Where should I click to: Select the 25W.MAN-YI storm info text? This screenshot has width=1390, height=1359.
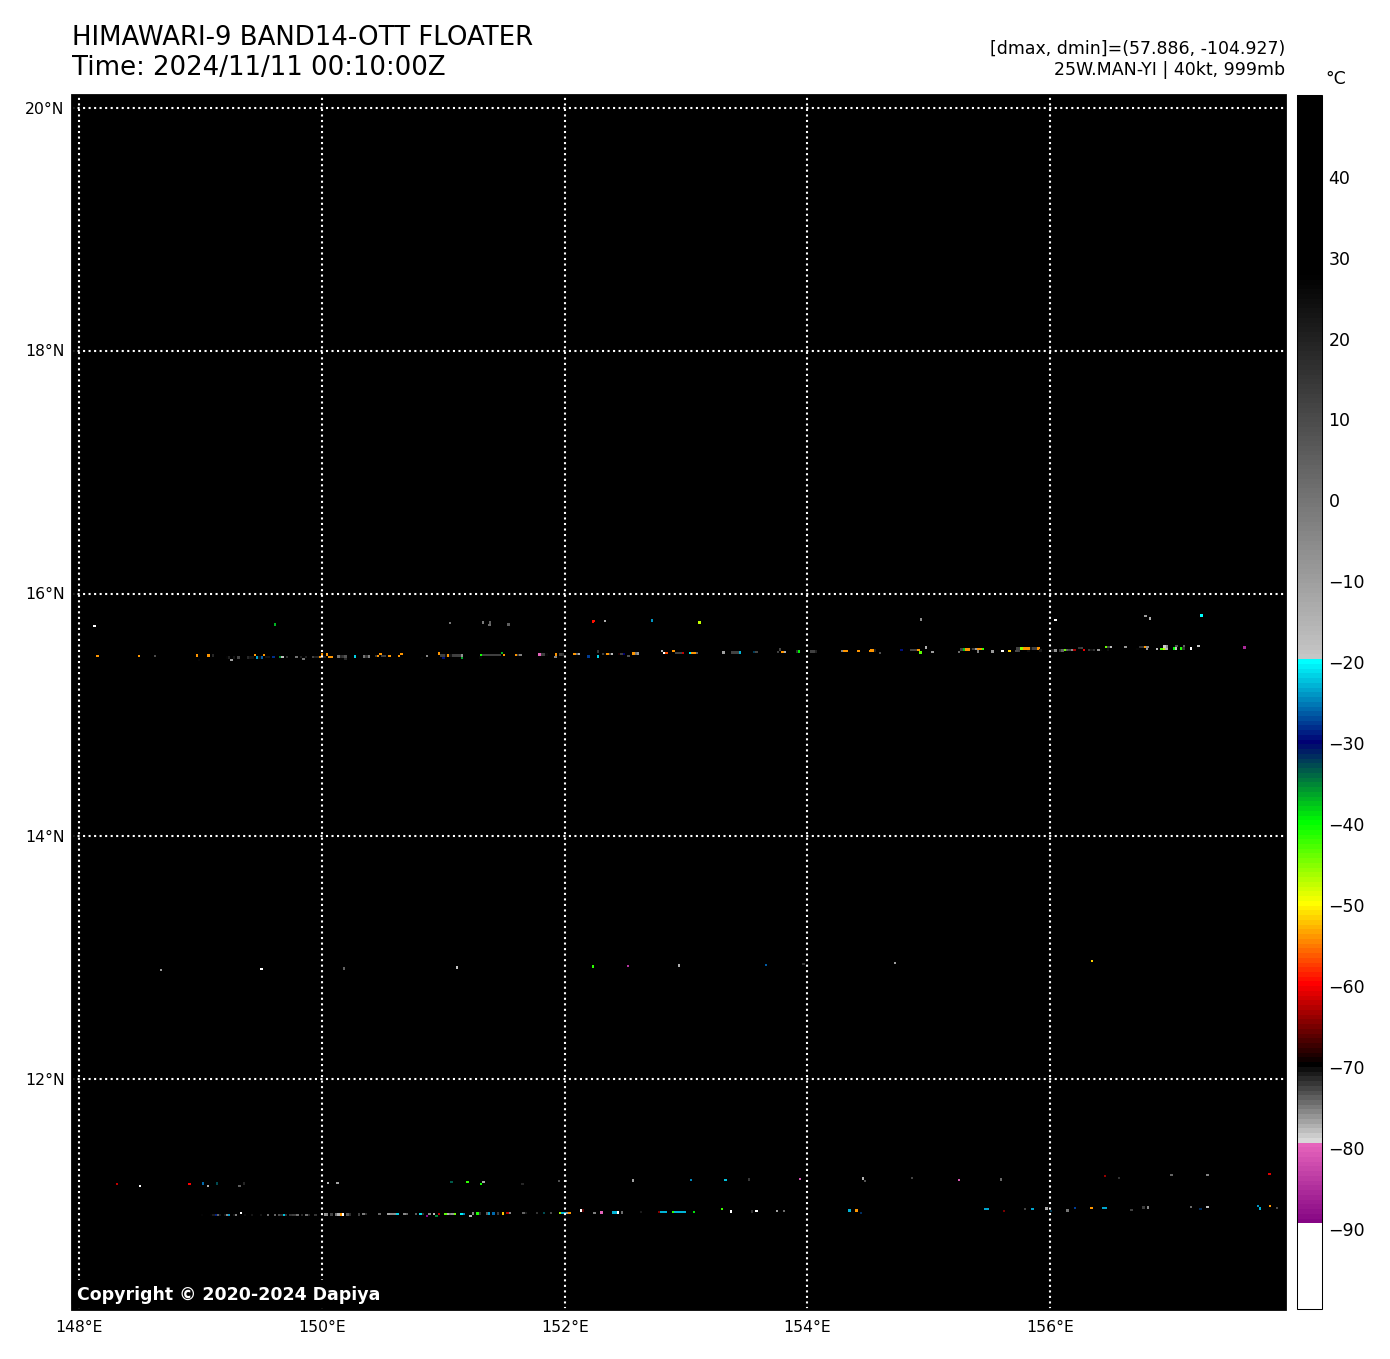(x=1168, y=69)
